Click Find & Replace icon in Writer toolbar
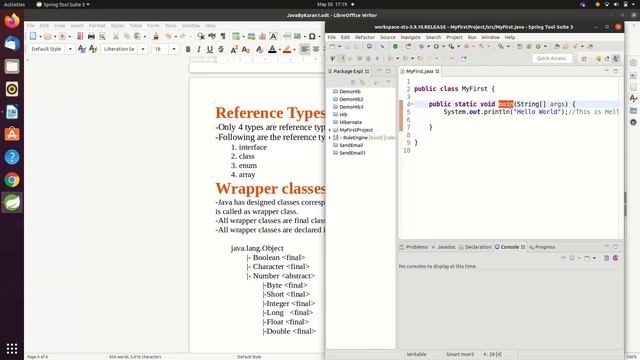 (x=201, y=36)
